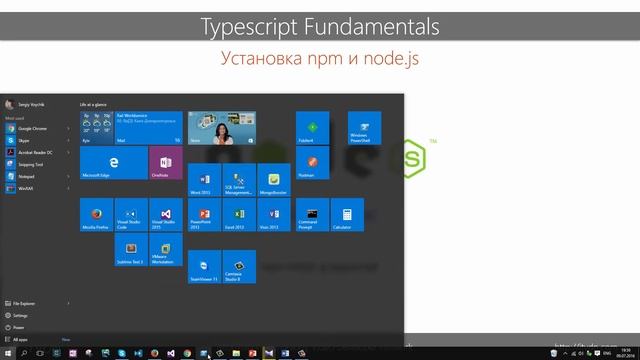
Task: Expand Acrobat Reader DC jump list arrow
Action: (x=69, y=153)
